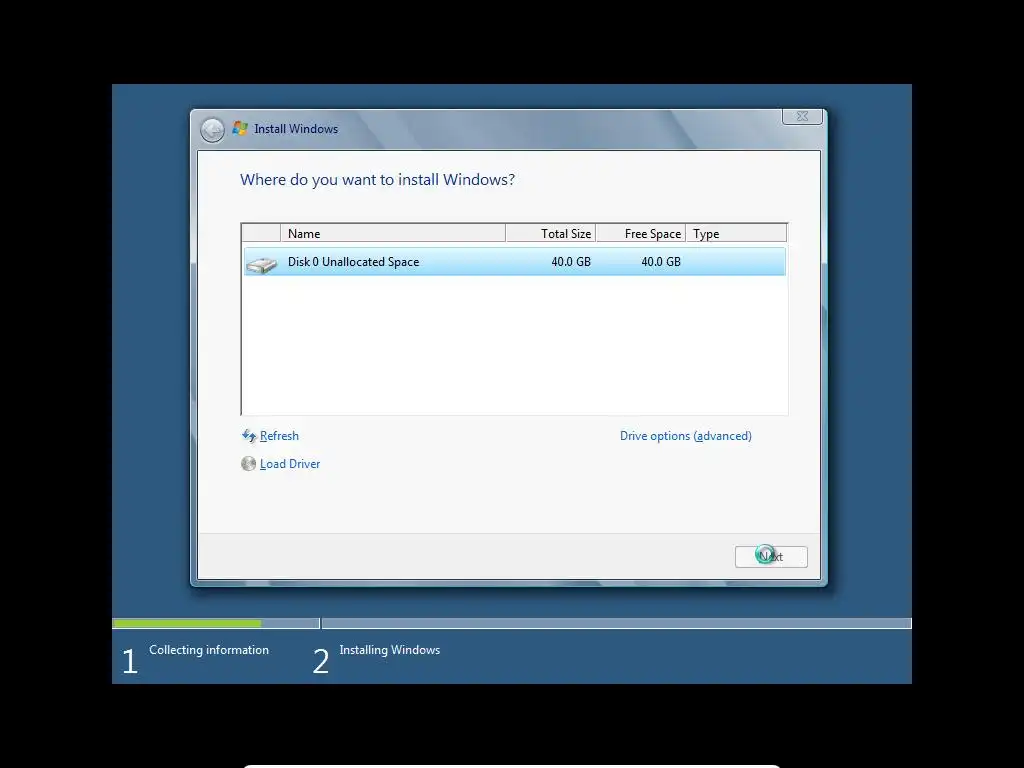The width and height of the screenshot is (1024, 768).
Task: Click the 'Where do you want to install Windows?' heading
Action: click(377, 180)
